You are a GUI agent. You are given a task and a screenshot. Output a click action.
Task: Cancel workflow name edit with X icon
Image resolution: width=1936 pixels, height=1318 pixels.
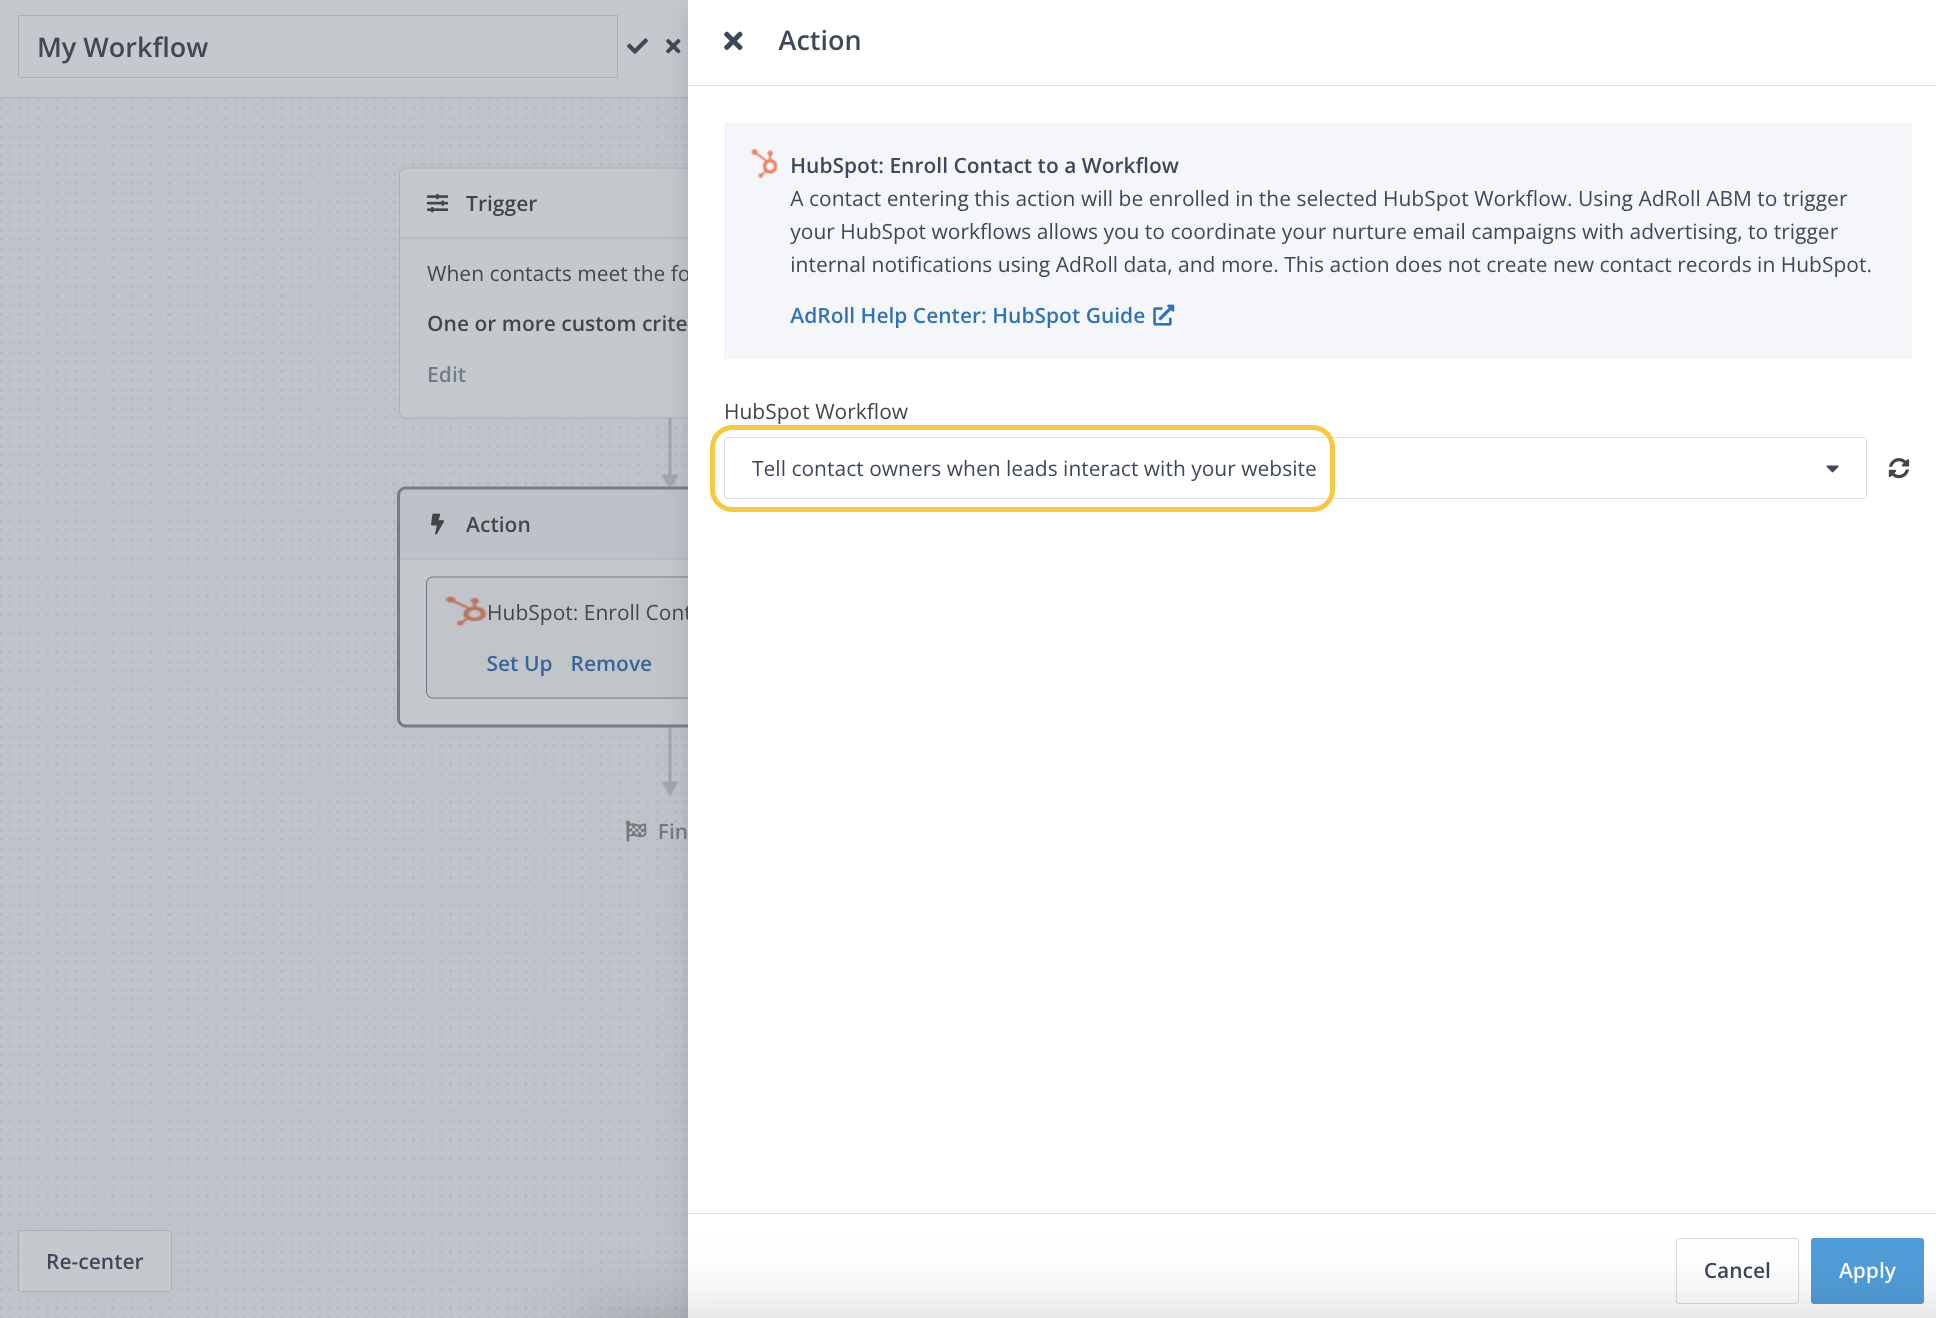(x=673, y=46)
